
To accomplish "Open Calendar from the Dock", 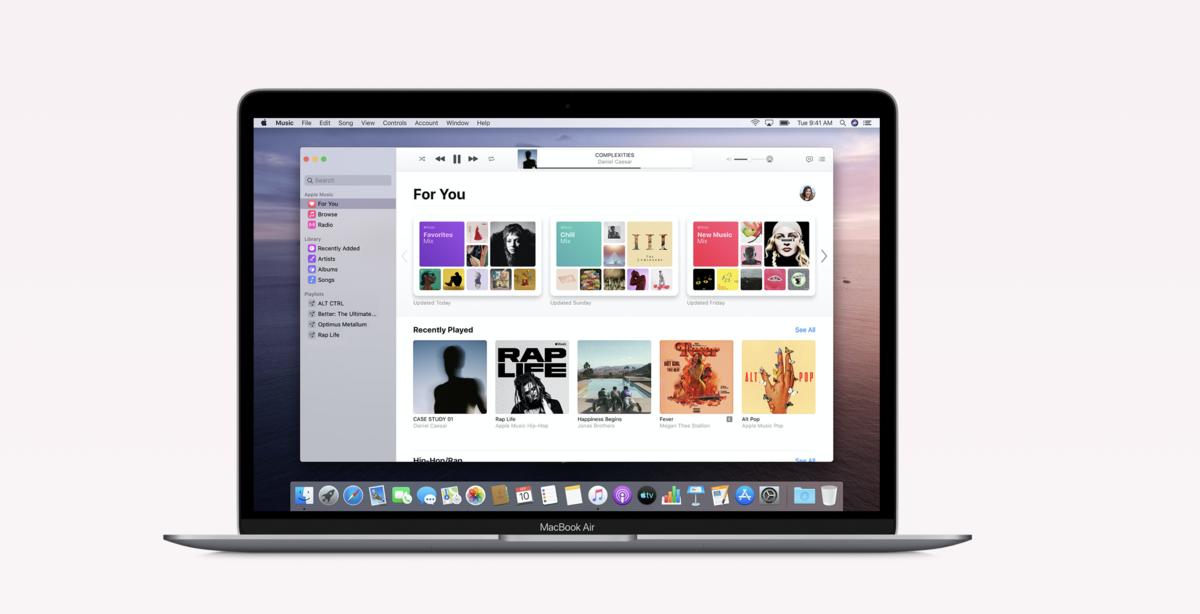I will [524, 495].
